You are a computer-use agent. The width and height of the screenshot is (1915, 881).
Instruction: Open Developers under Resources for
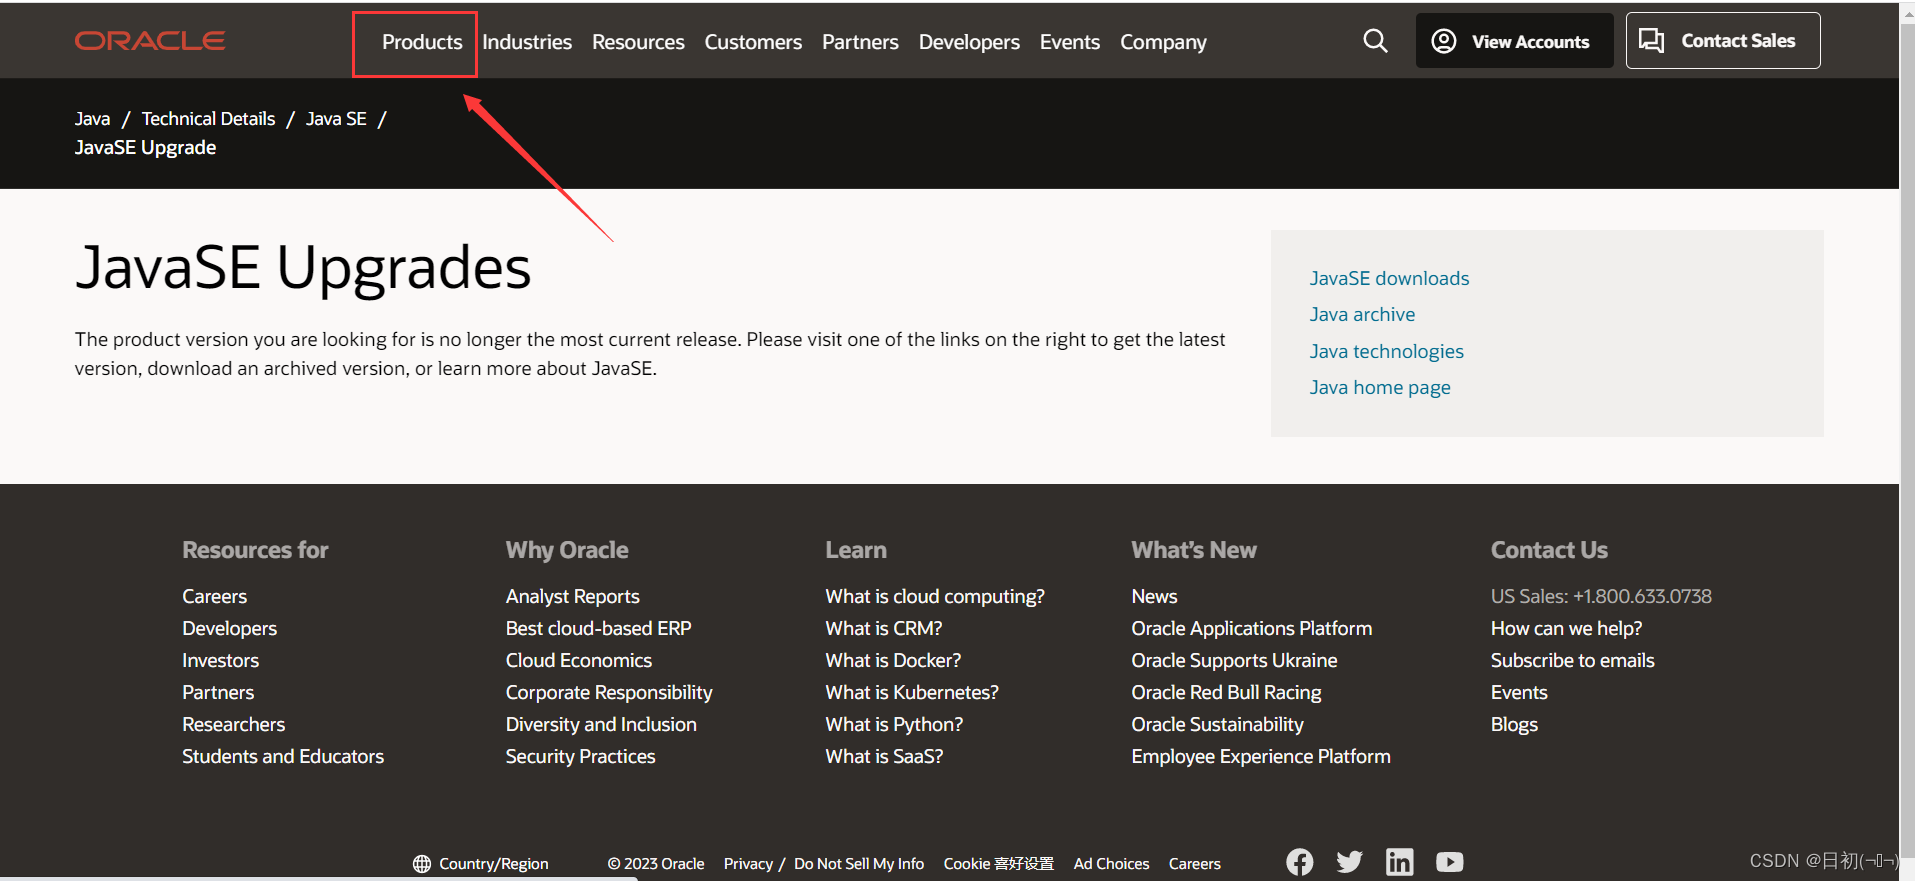229,628
